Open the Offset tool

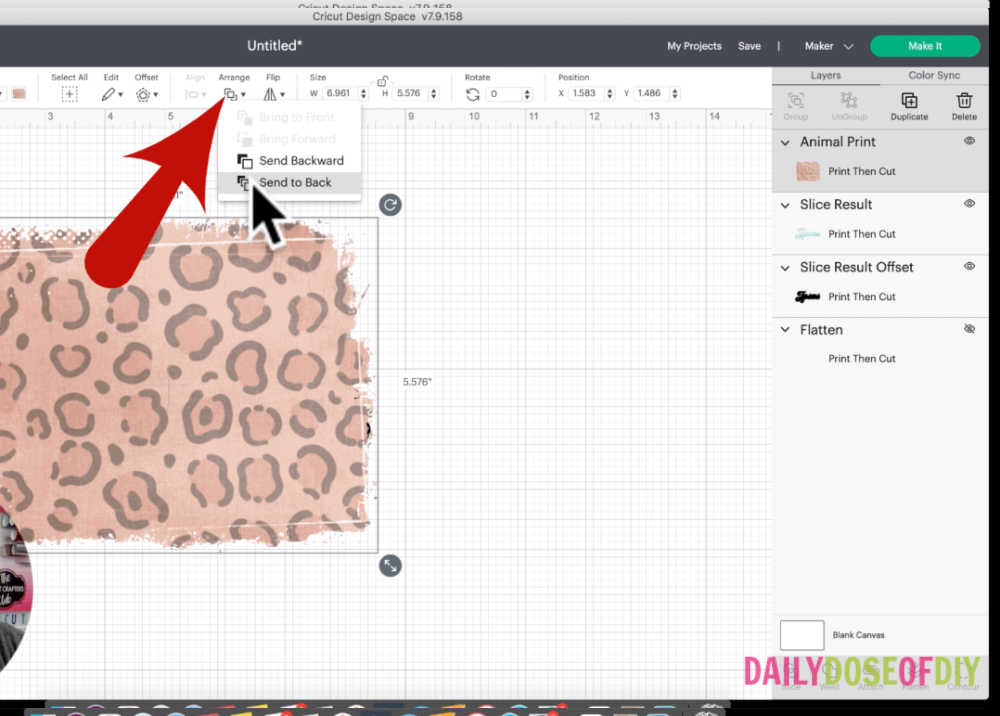[142, 92]
